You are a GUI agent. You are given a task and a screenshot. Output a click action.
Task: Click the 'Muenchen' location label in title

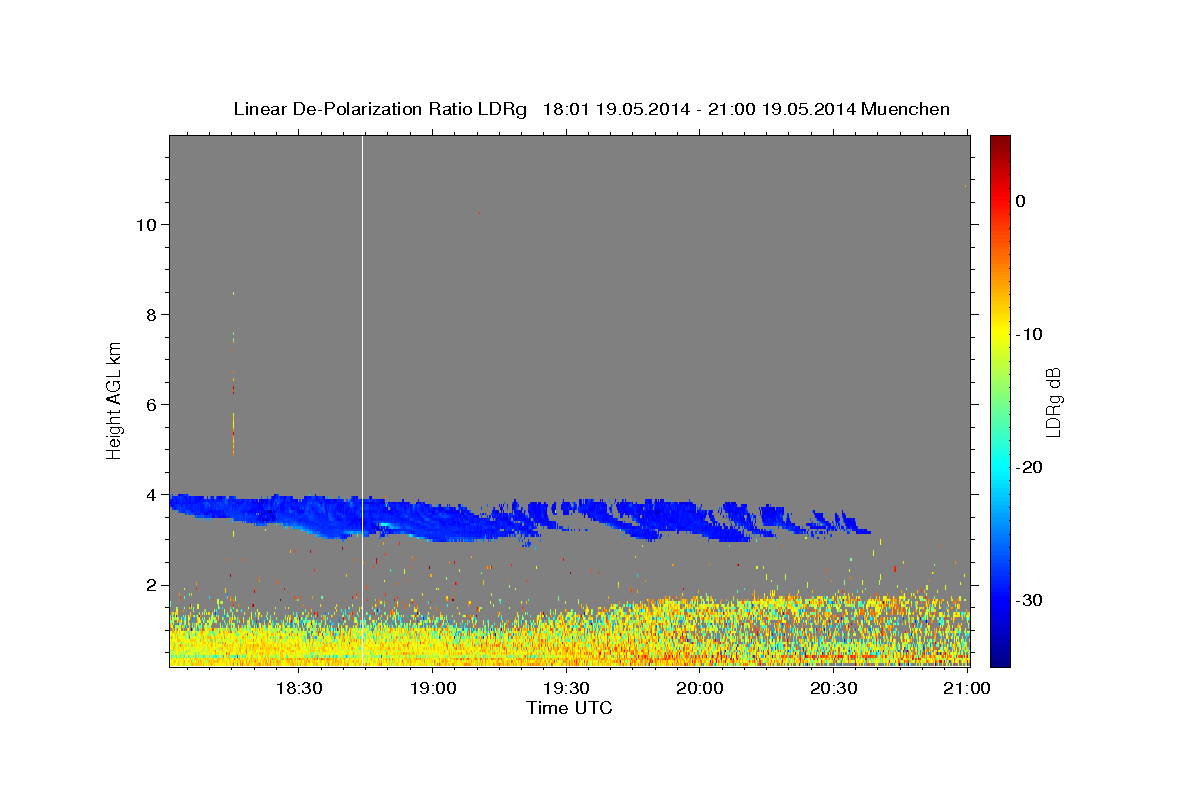click(x=906, y=109)
